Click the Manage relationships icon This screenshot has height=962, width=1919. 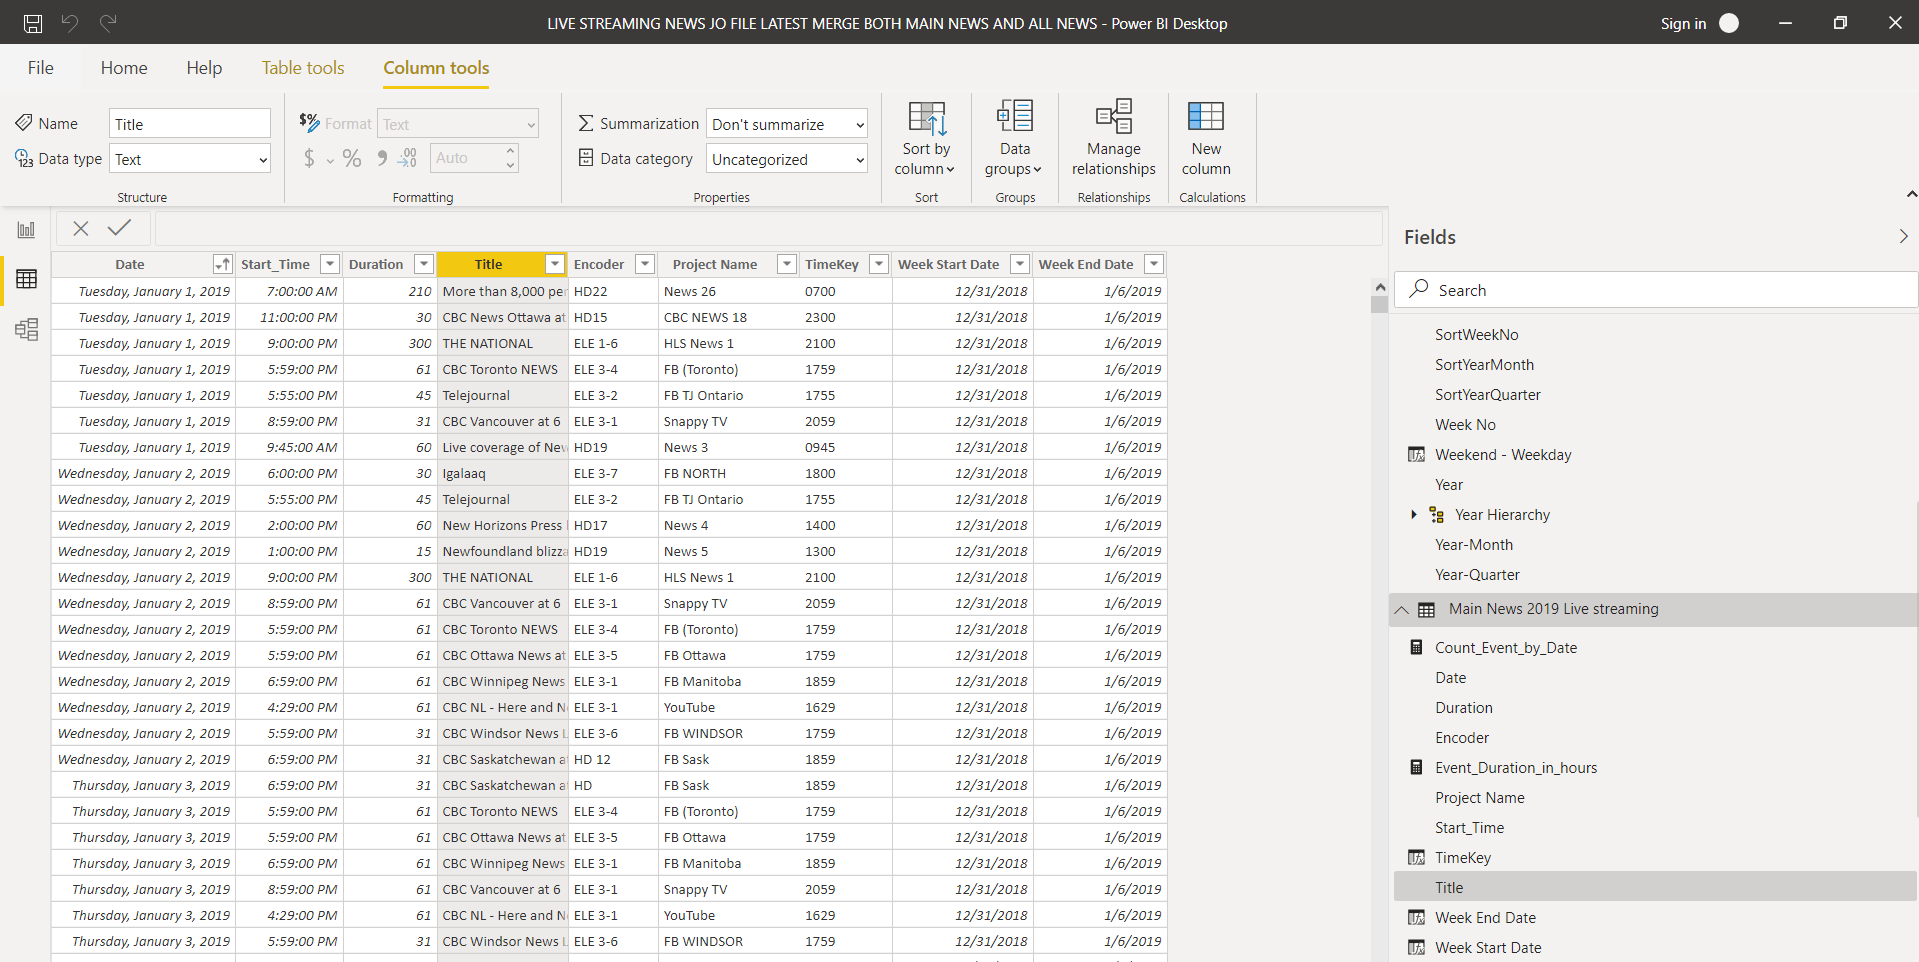(x=1113, y=117)
